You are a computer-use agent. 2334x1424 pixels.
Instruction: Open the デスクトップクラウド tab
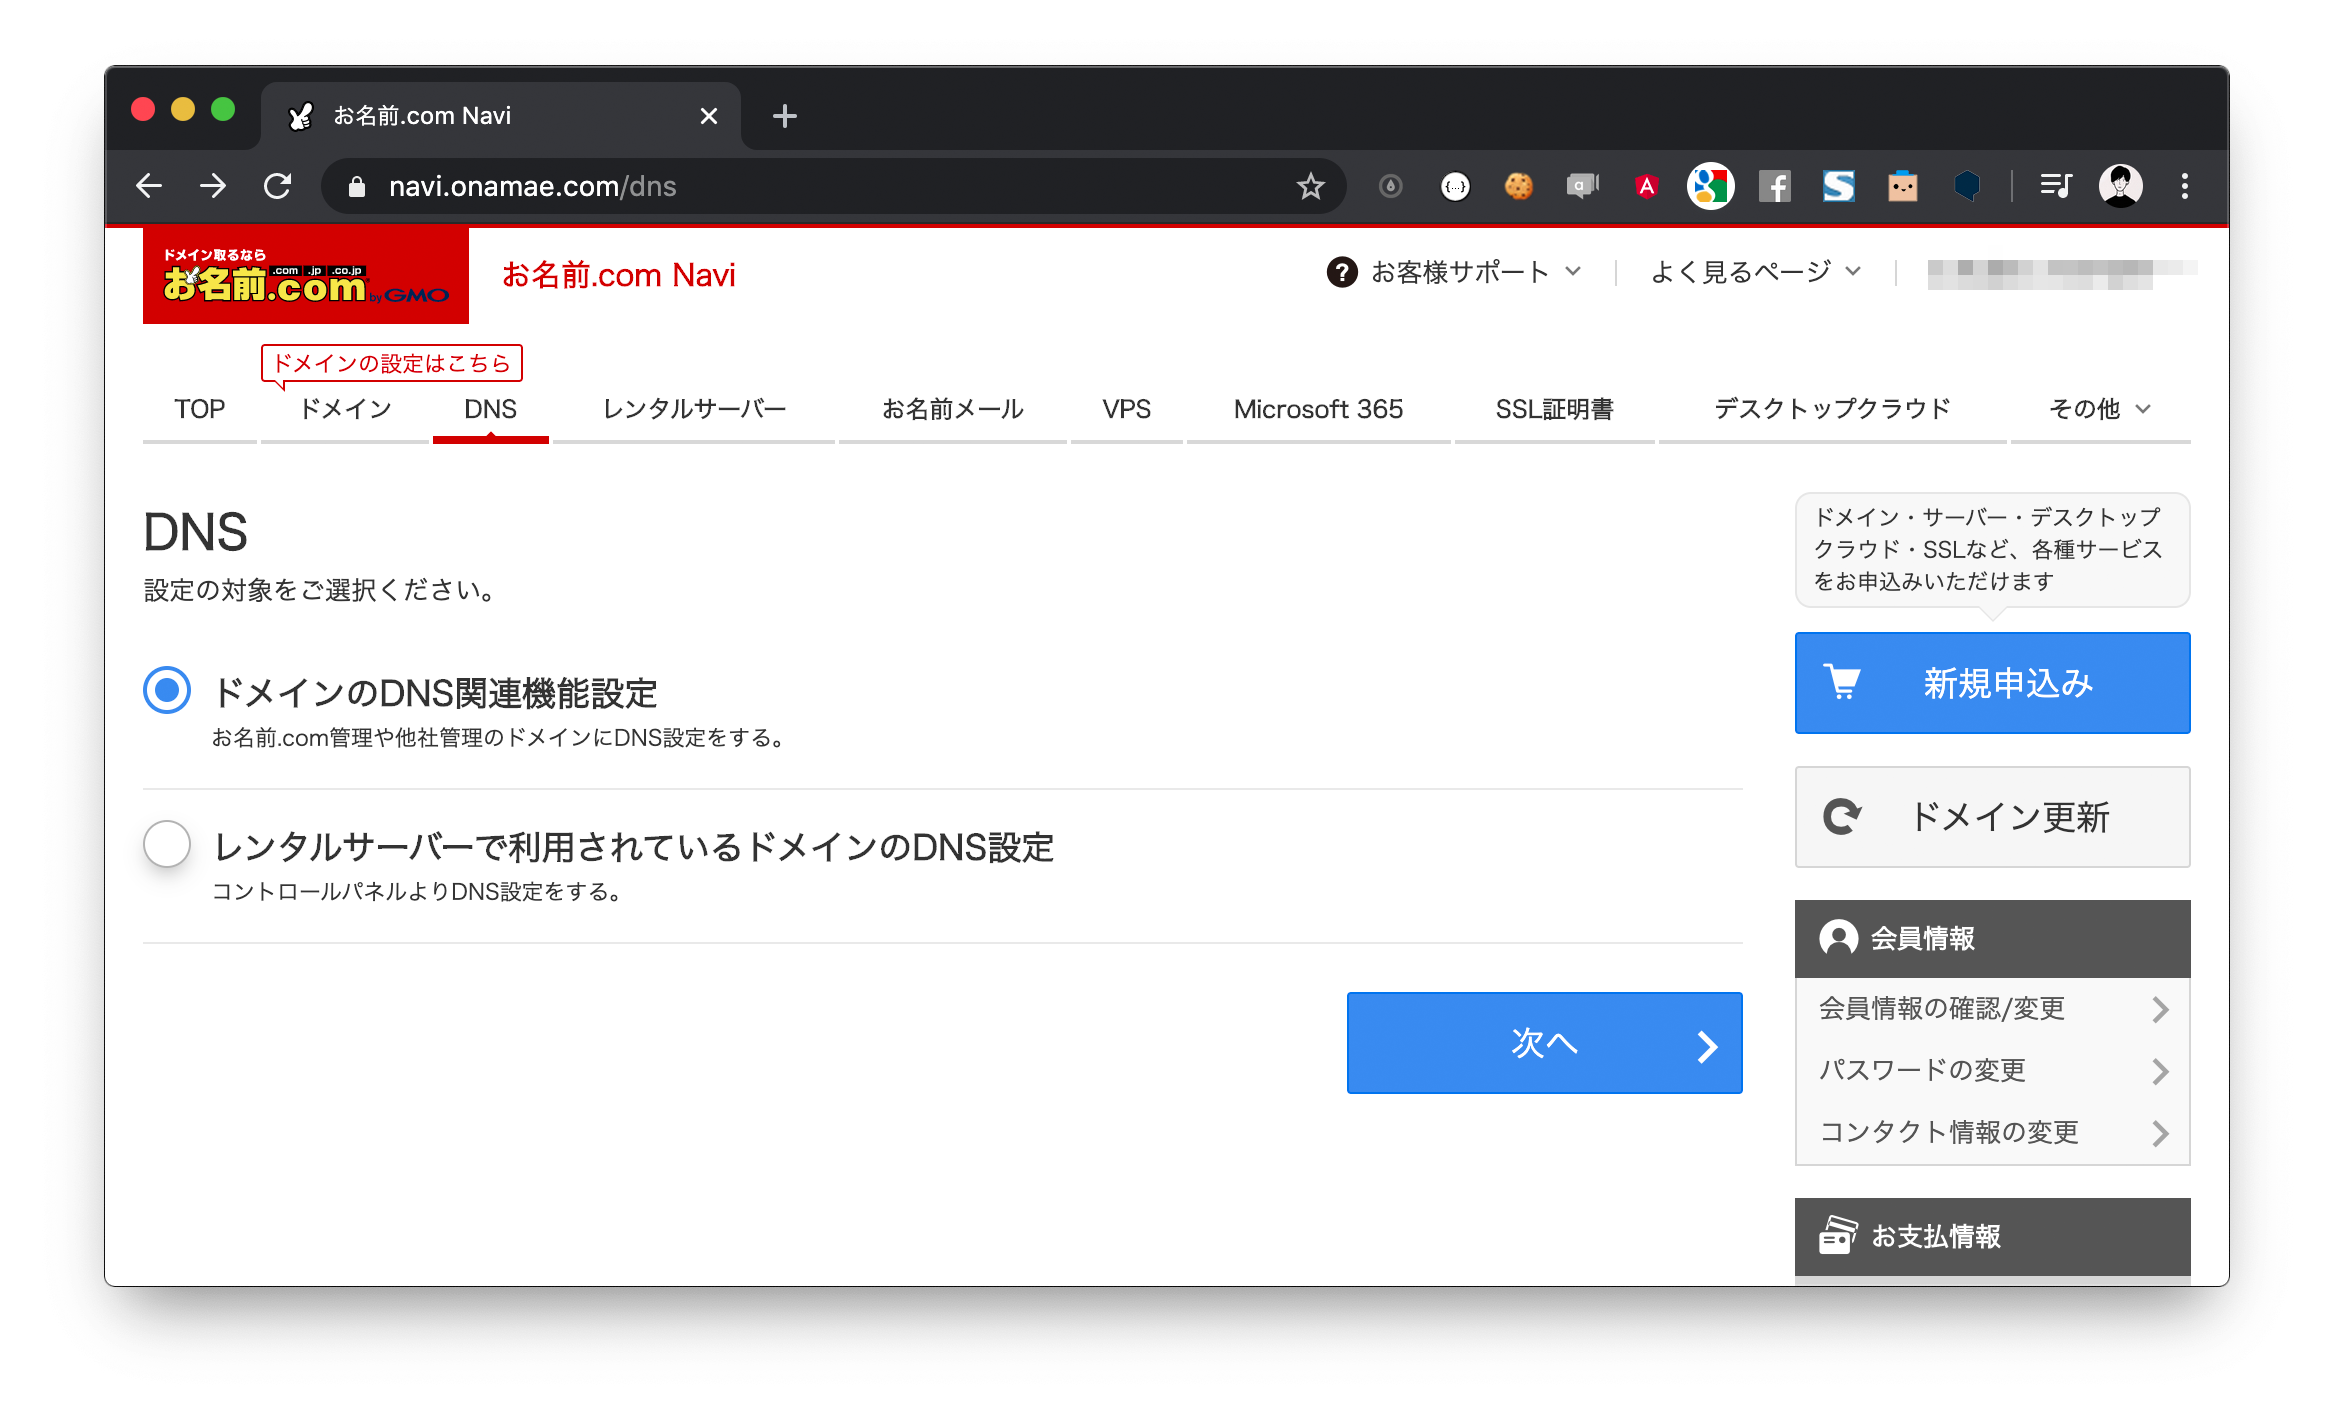pos(1832,409)
